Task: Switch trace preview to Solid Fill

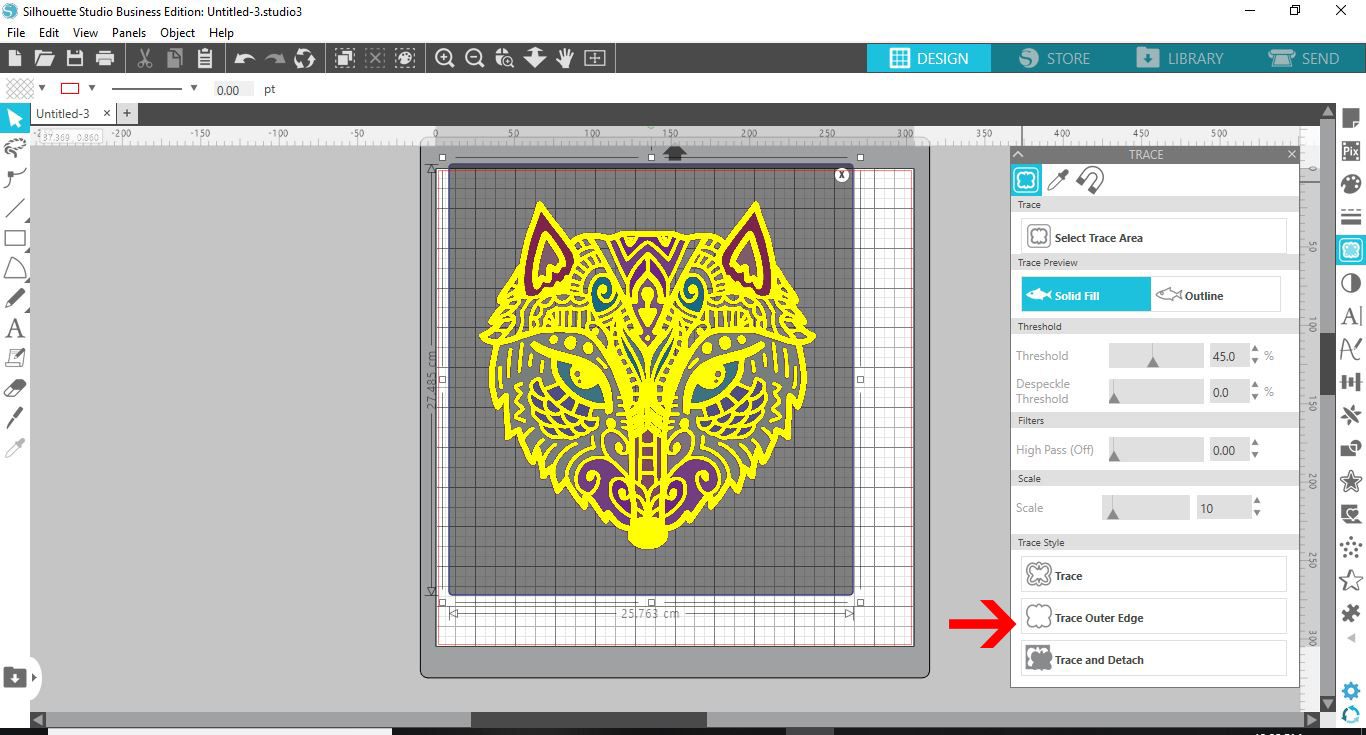Action: pyautogui.click(x=1086, y=295)
